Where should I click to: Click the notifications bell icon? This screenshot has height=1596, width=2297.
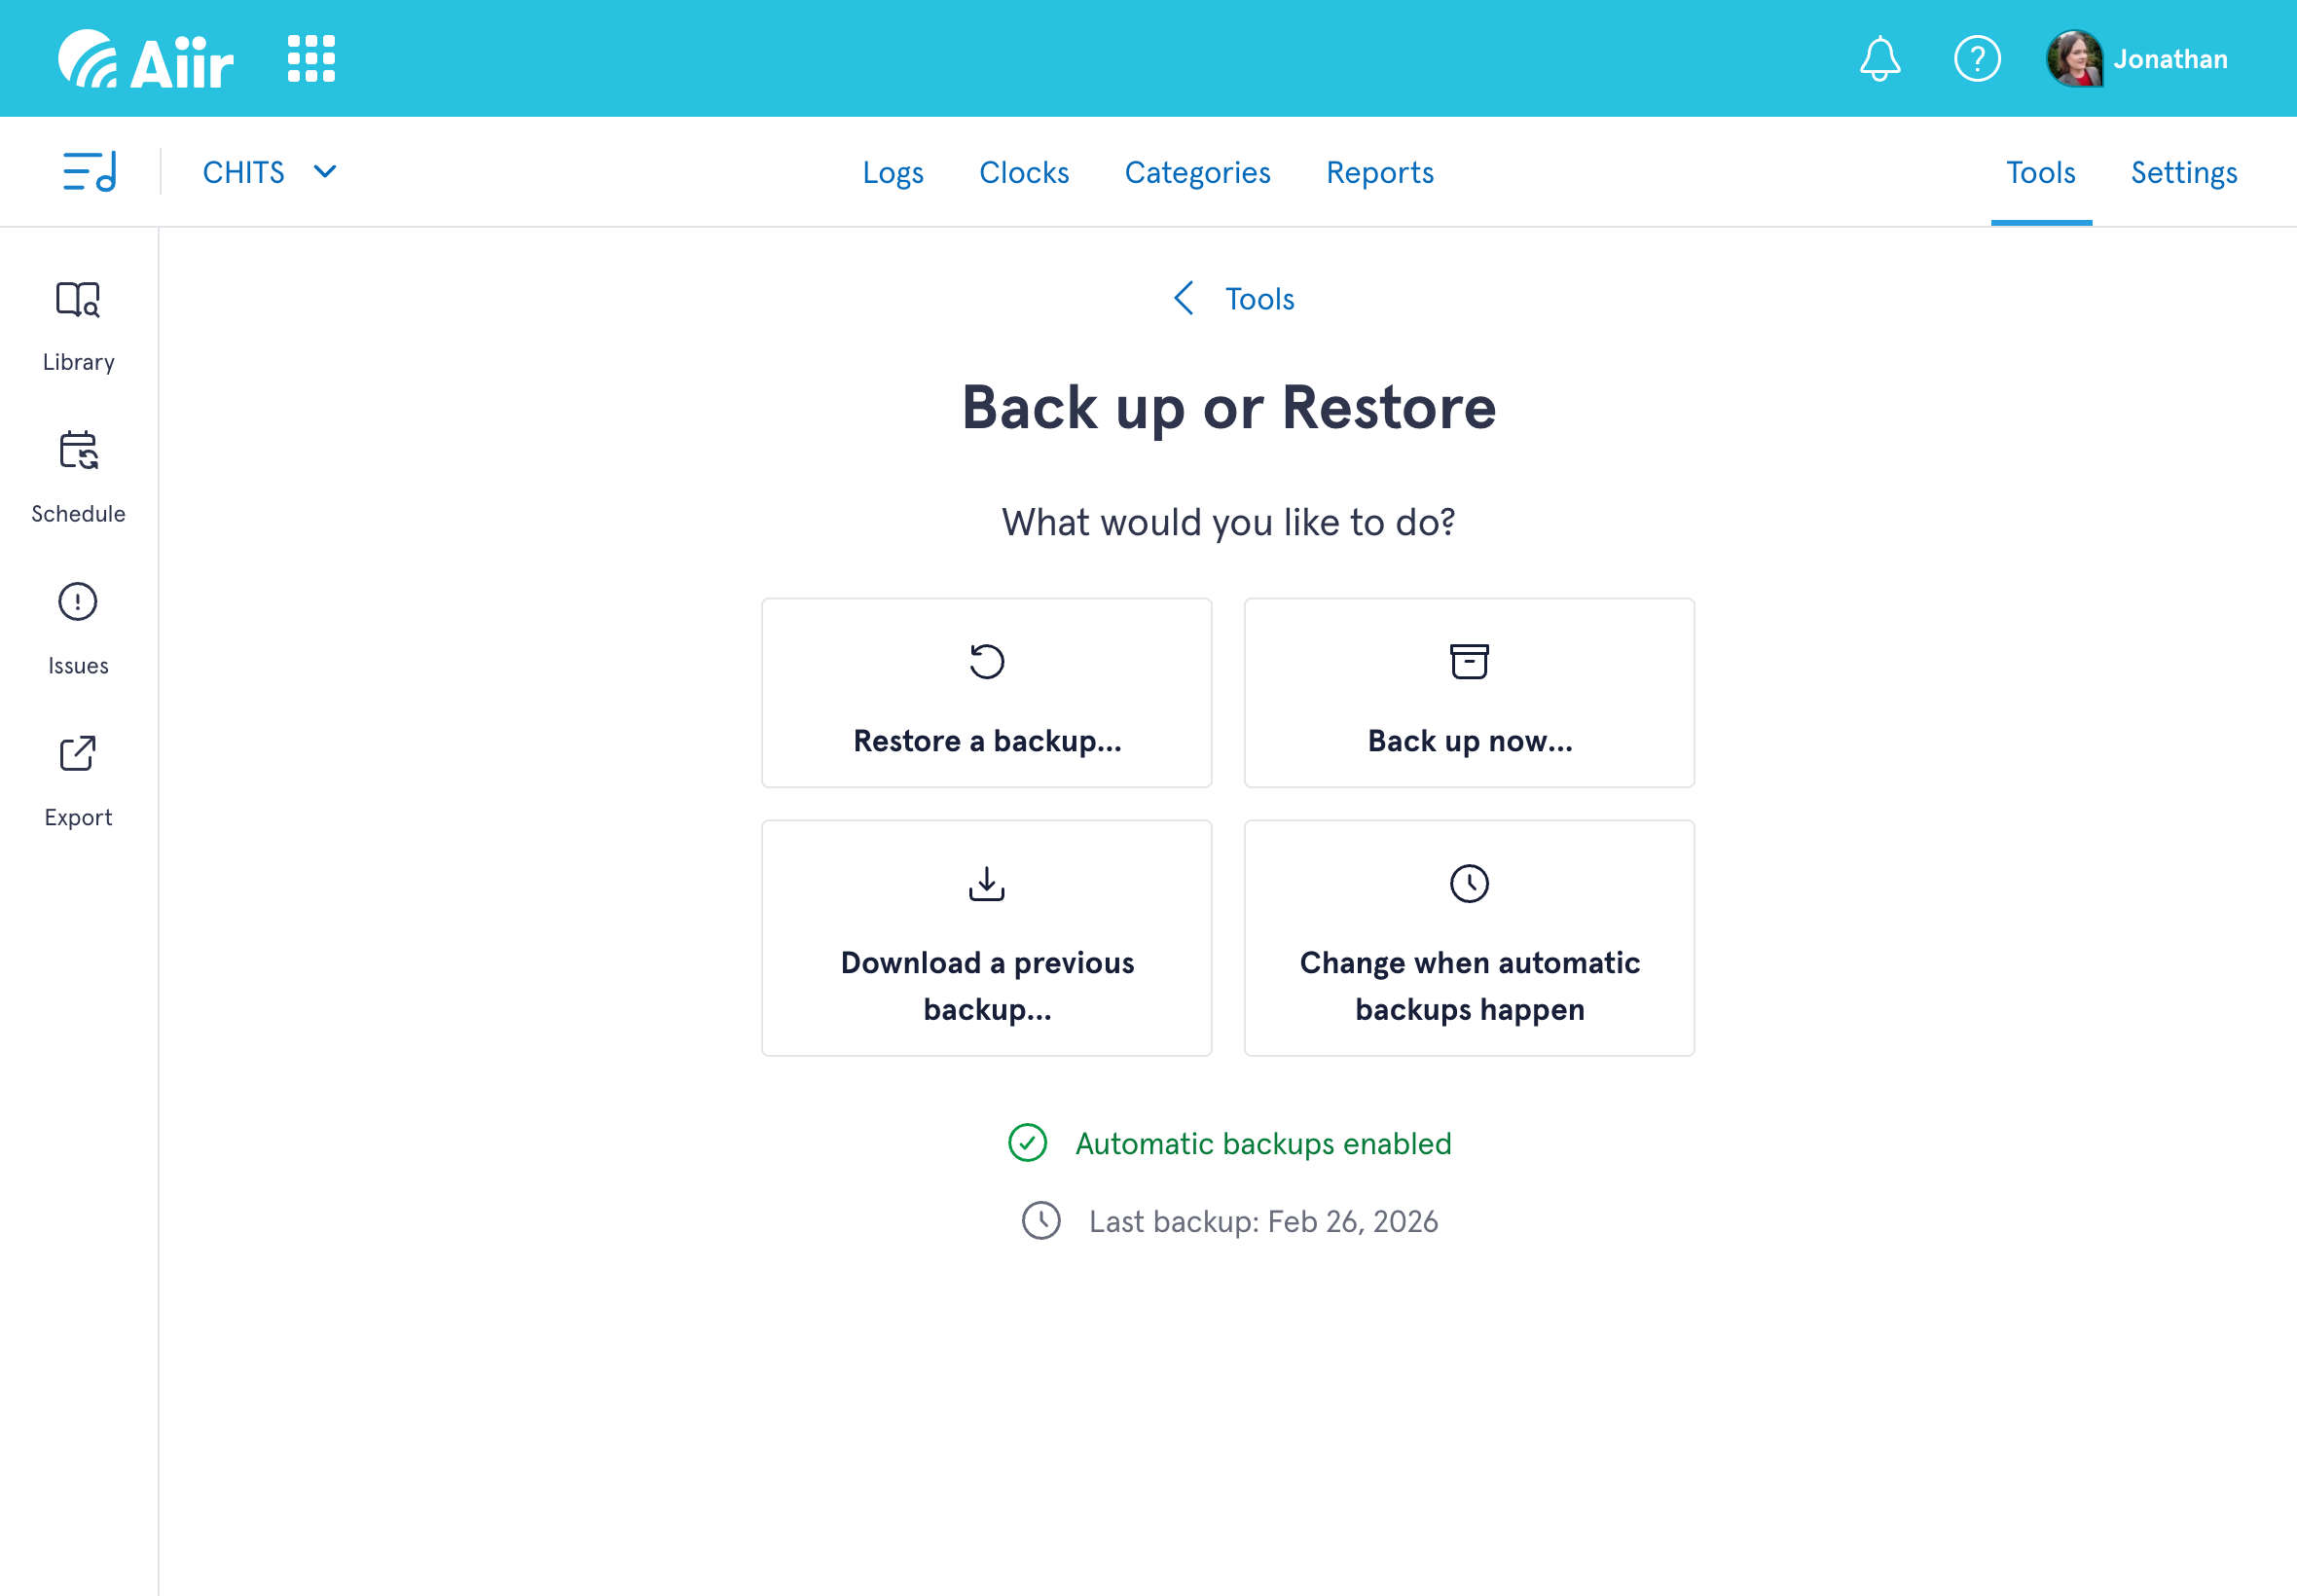[x=1879, y=59]
